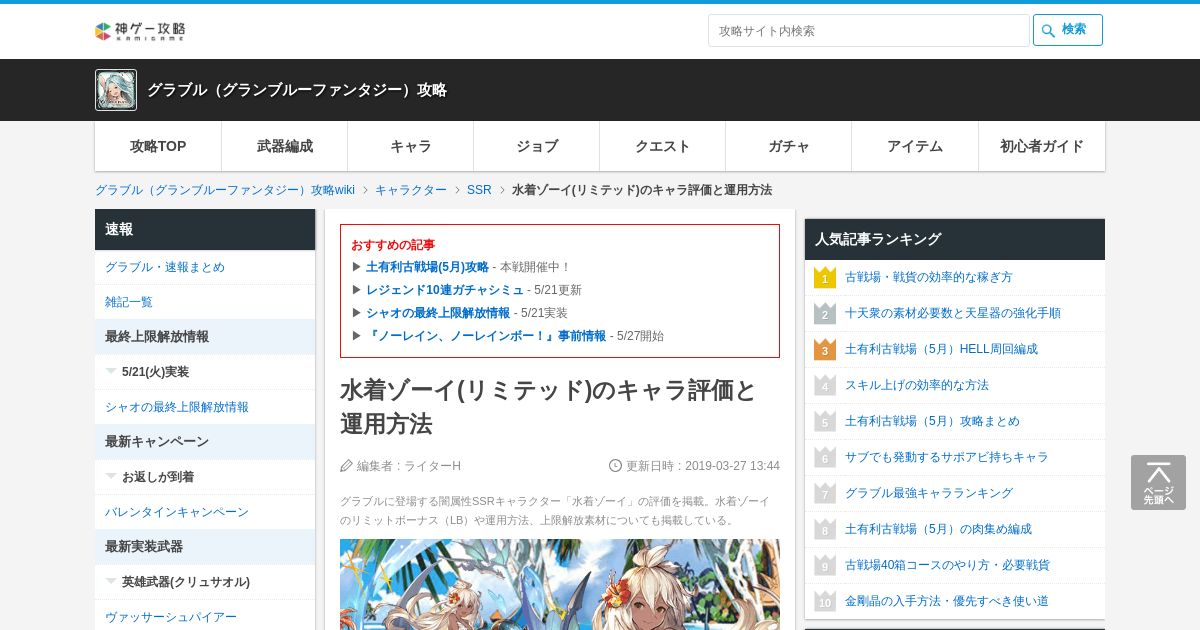Open the 攻略TOP nav tab
Image resolution: width=1200 pixels, height=630 pixels.
point(158,146)
